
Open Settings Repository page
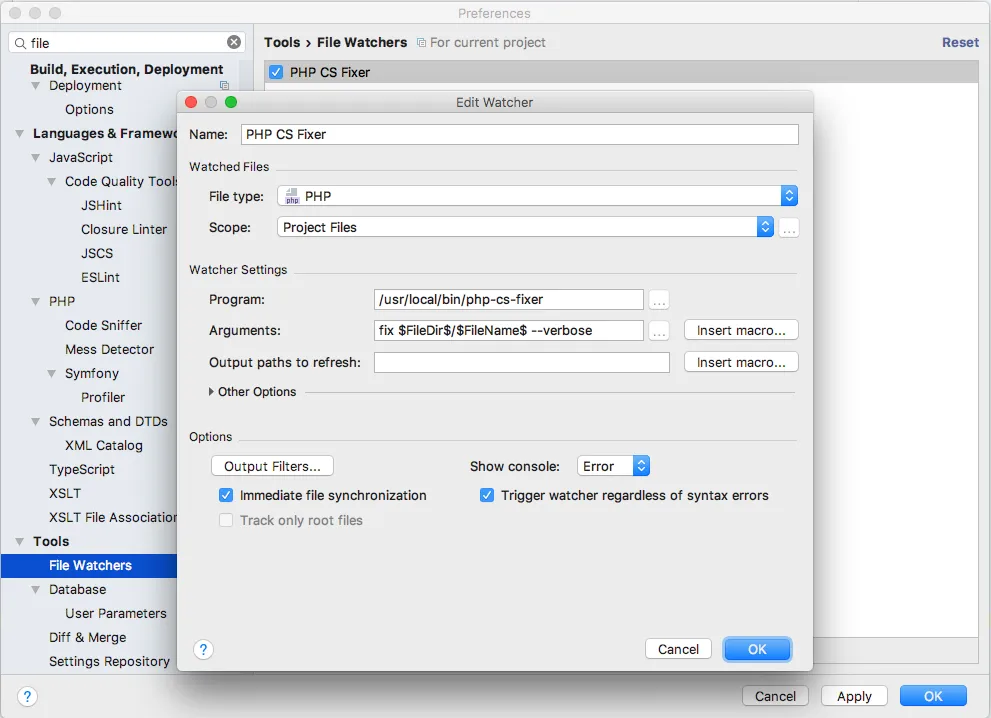(109, 662)
